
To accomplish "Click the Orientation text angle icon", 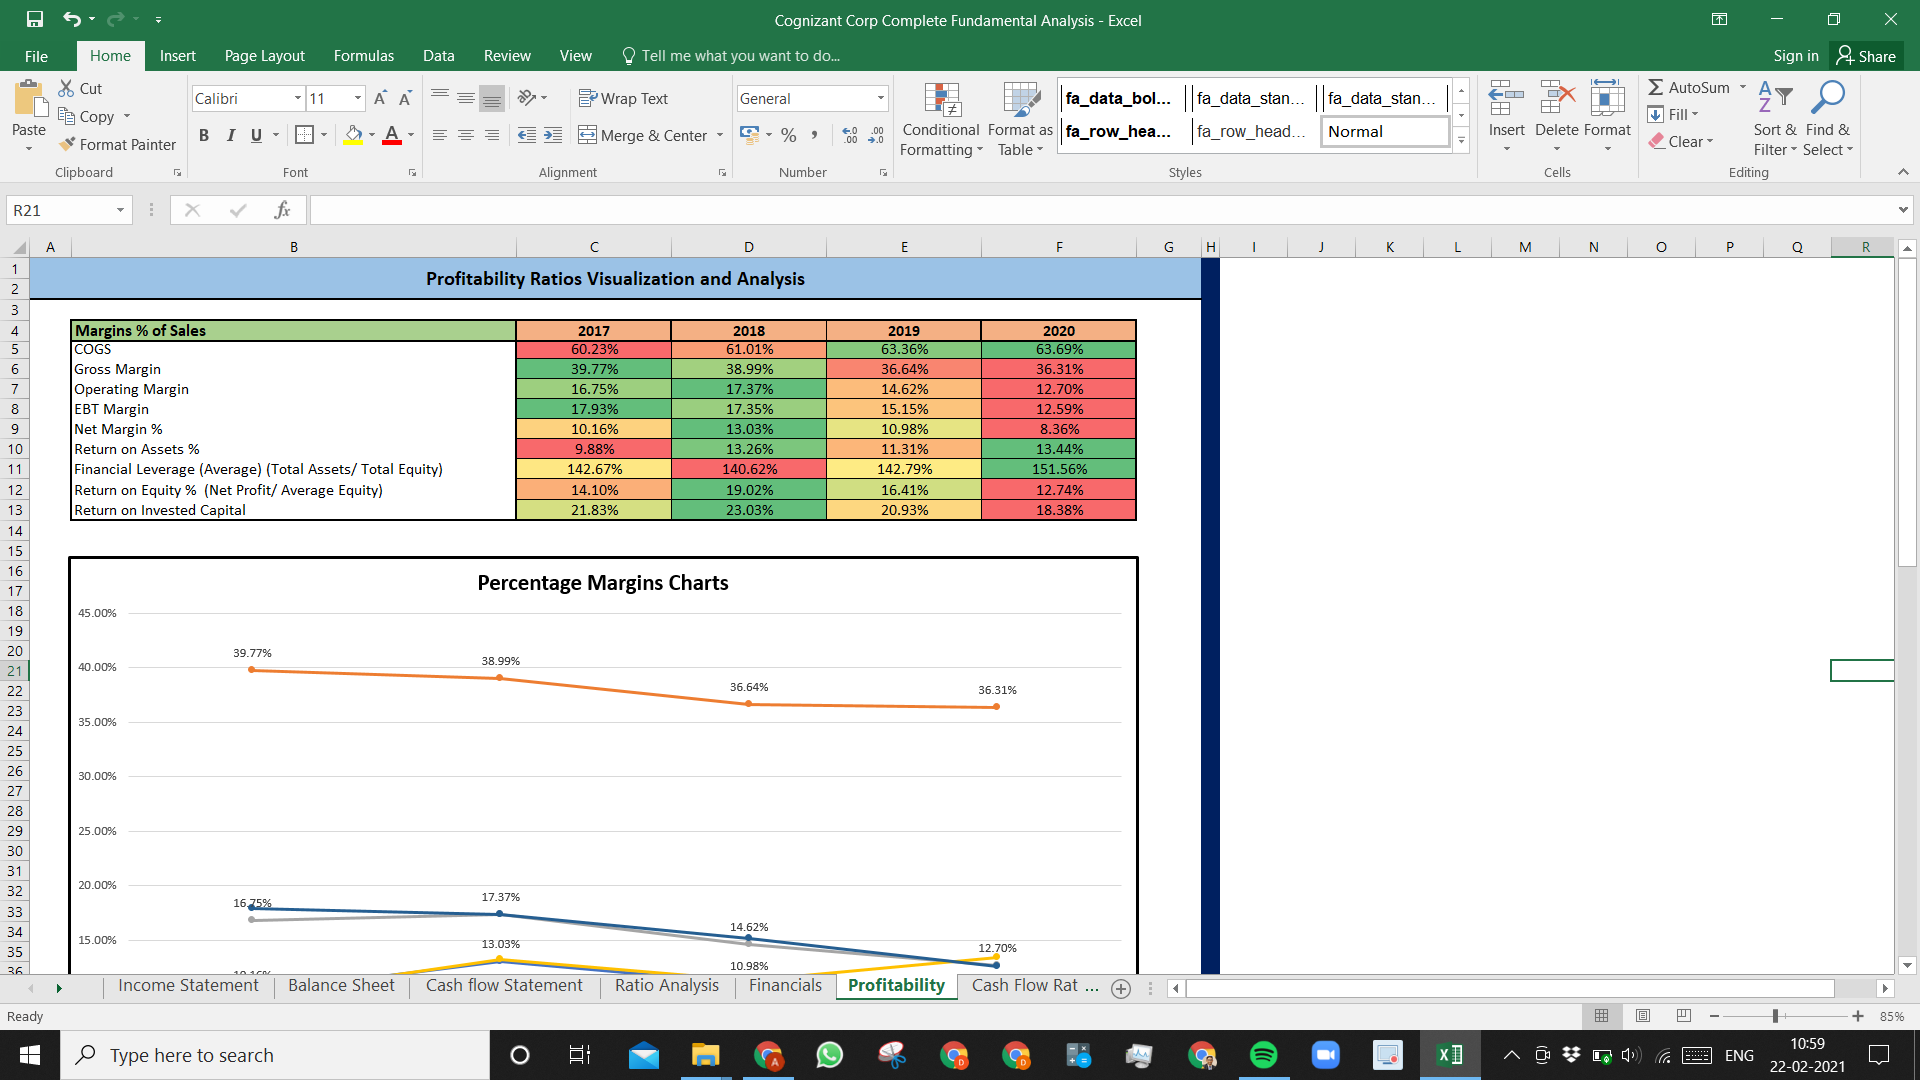I will (528, 98).
